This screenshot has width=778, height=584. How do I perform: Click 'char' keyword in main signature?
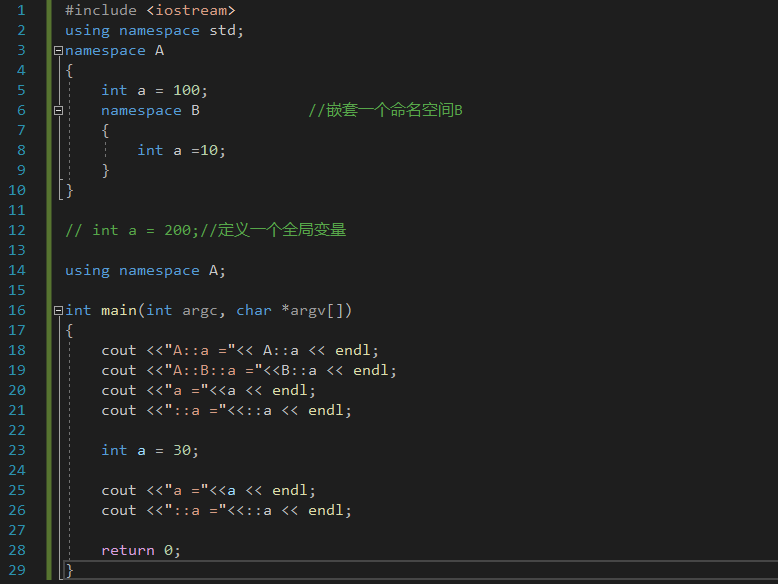click(254, 311)
